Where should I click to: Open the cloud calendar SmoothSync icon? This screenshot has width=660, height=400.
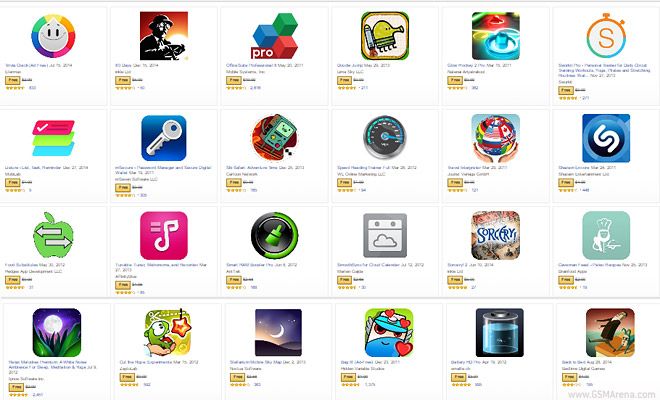pyautogui.click(x=385, y=235)
